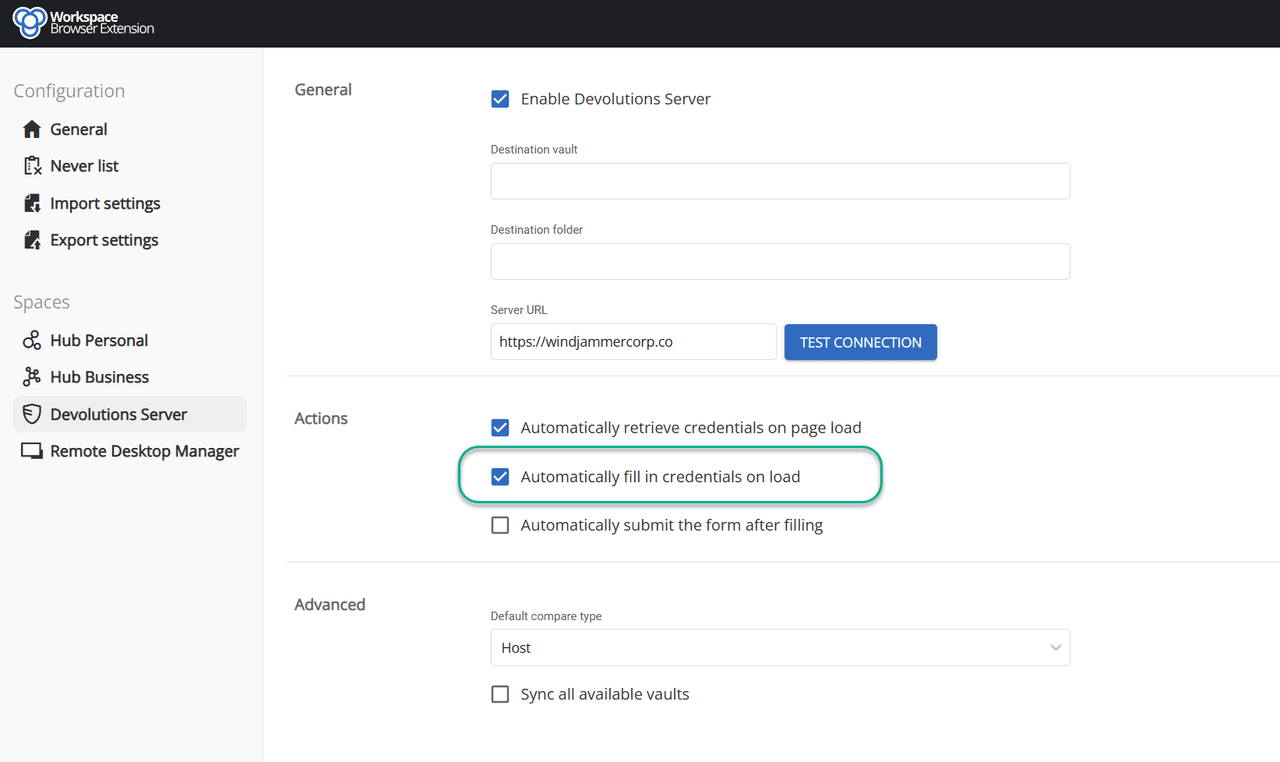
Task: Click the Devolutions Server shield icon
Action: 32,414
